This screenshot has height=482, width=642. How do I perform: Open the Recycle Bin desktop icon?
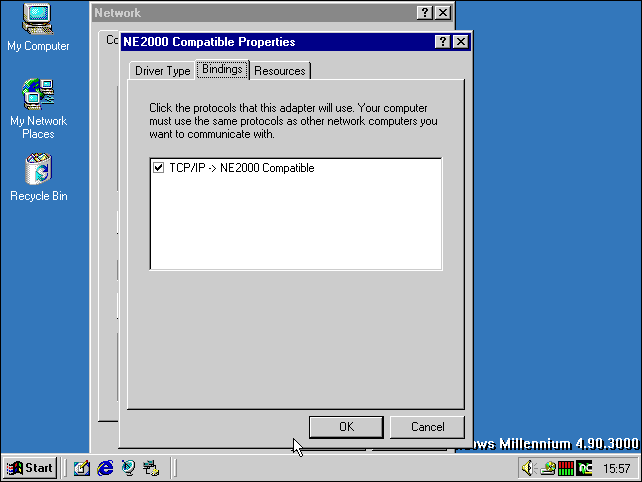pos(38,177)
